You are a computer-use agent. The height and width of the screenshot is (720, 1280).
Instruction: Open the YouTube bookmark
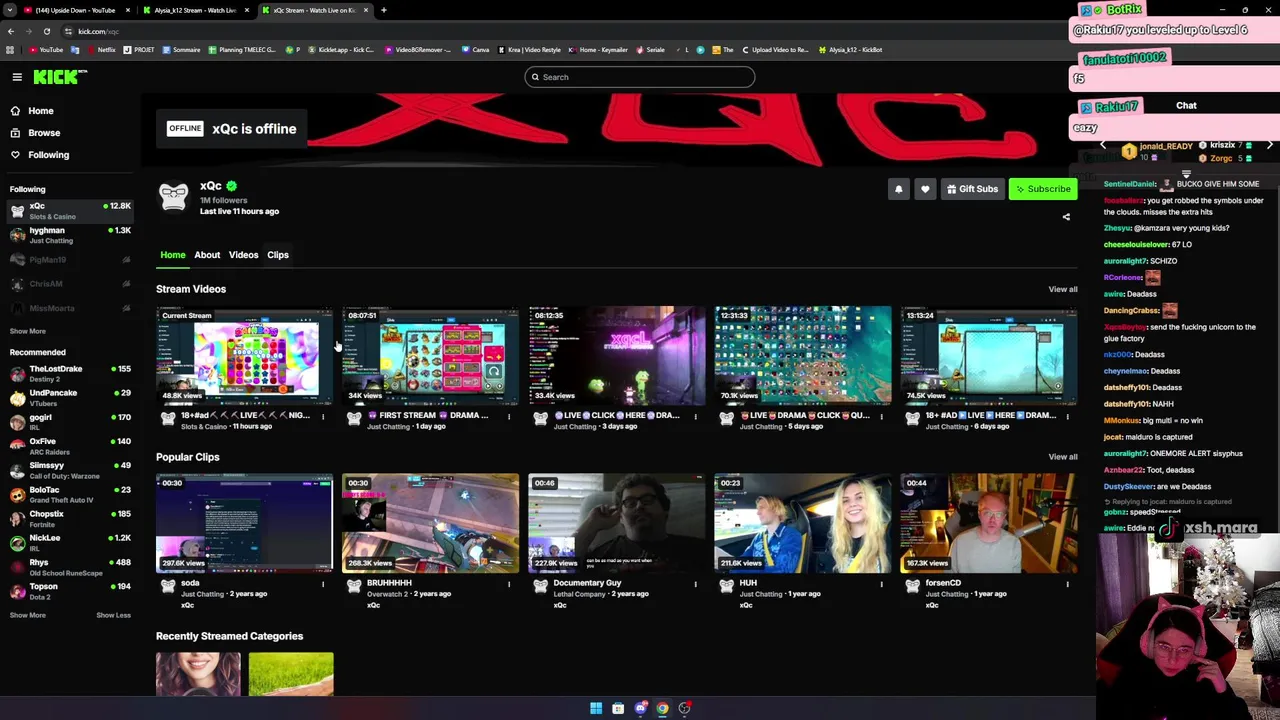coord(46,50)
